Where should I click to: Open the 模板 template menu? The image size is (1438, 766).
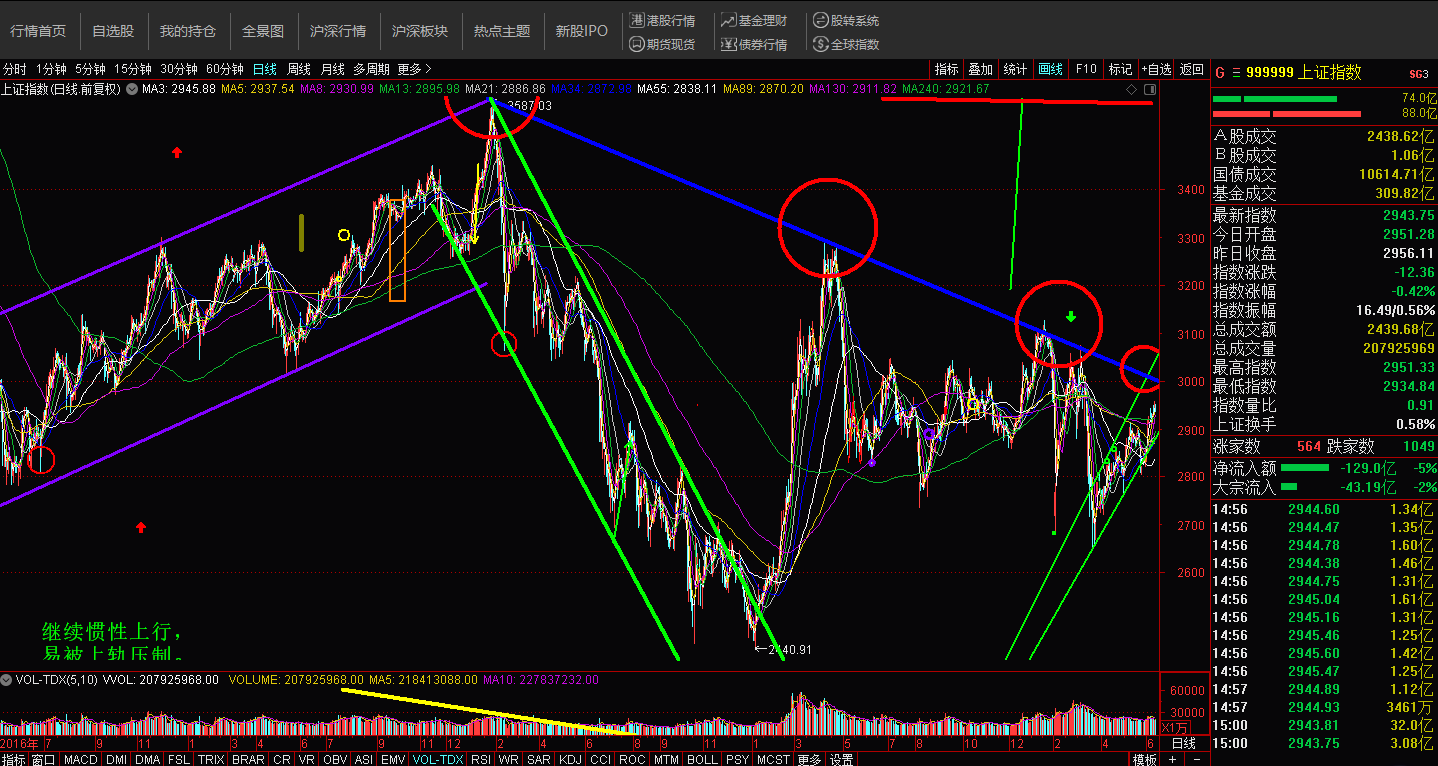[1144, 759]
